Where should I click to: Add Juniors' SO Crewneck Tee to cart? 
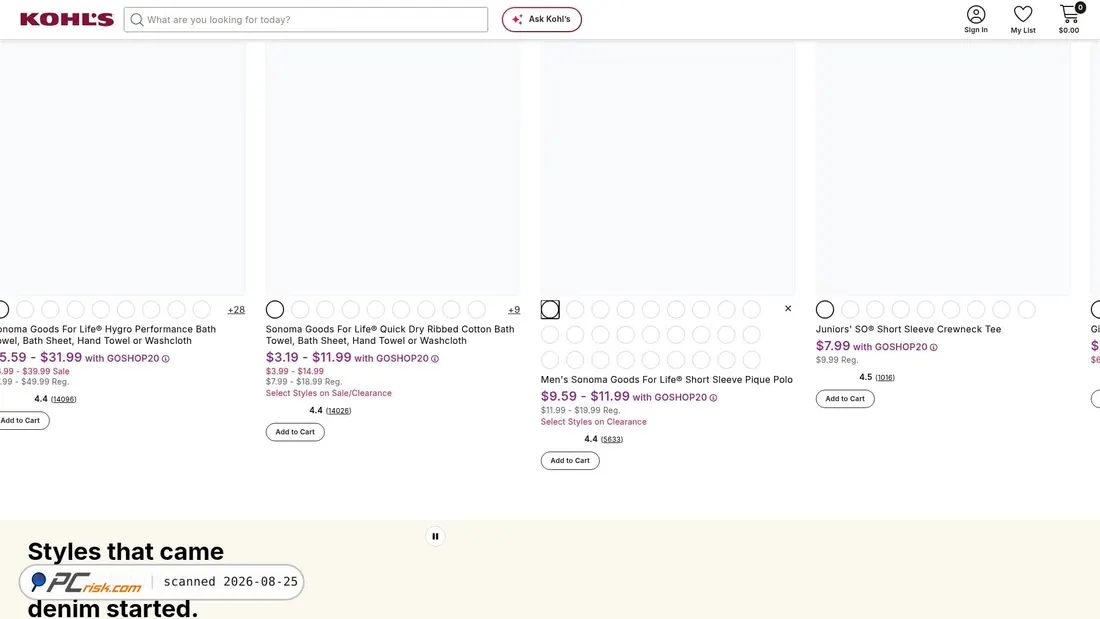(845, 399)
